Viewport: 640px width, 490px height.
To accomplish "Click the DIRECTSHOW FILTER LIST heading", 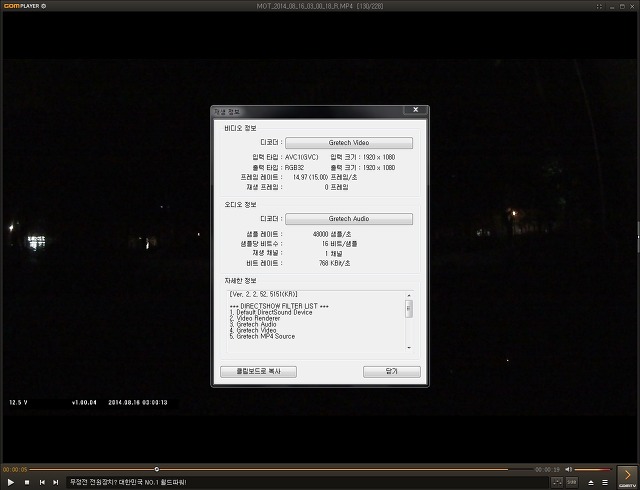I will 279,306.
